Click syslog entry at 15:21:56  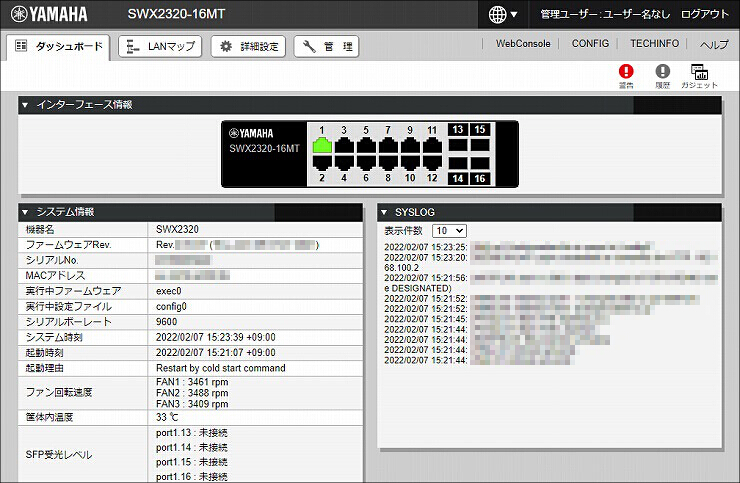[x=551, y=283]
